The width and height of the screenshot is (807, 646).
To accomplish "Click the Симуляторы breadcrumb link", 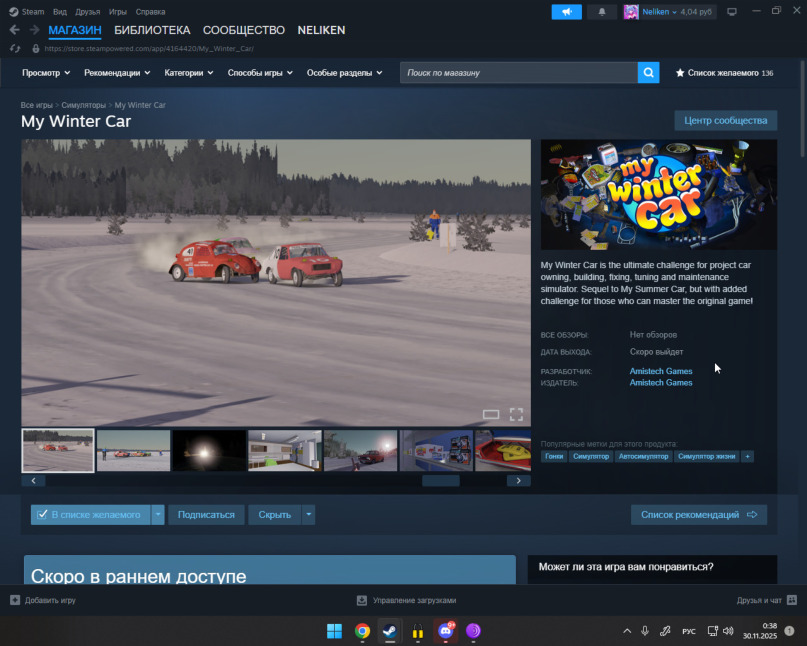I will (x=83, y=105).
